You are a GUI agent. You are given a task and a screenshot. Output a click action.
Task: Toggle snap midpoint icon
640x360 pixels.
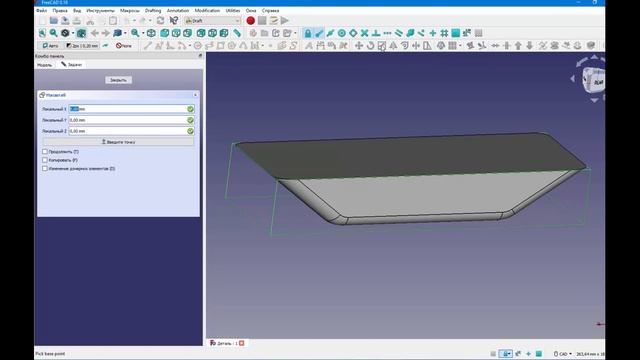(x=330, y=33)
